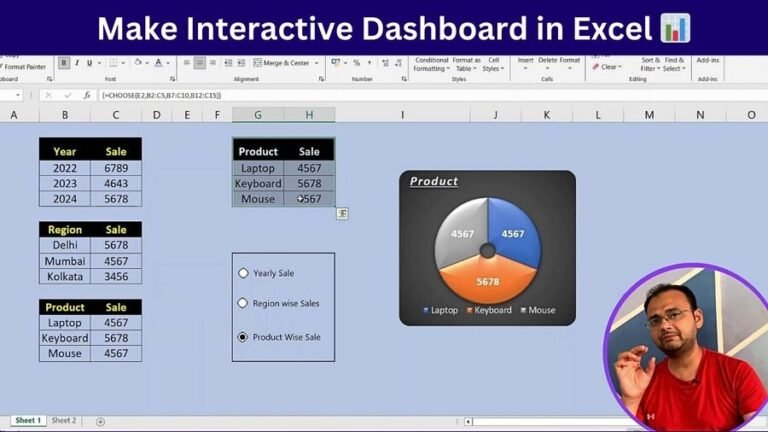The height and width of the screenshot is (432, 768).
Task: Select the Yearly Sale radio button
Action: point(243,273)
